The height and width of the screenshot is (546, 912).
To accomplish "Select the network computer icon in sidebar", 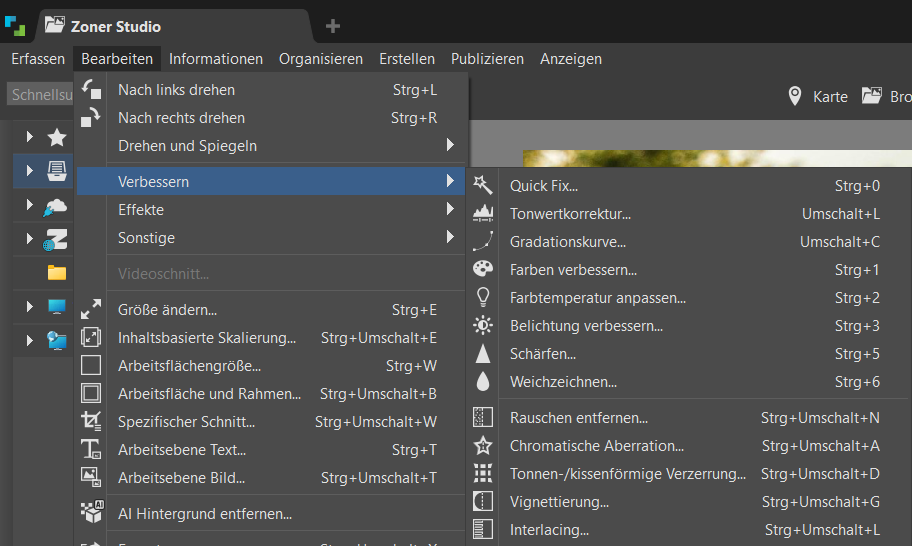I will point(56,340).
